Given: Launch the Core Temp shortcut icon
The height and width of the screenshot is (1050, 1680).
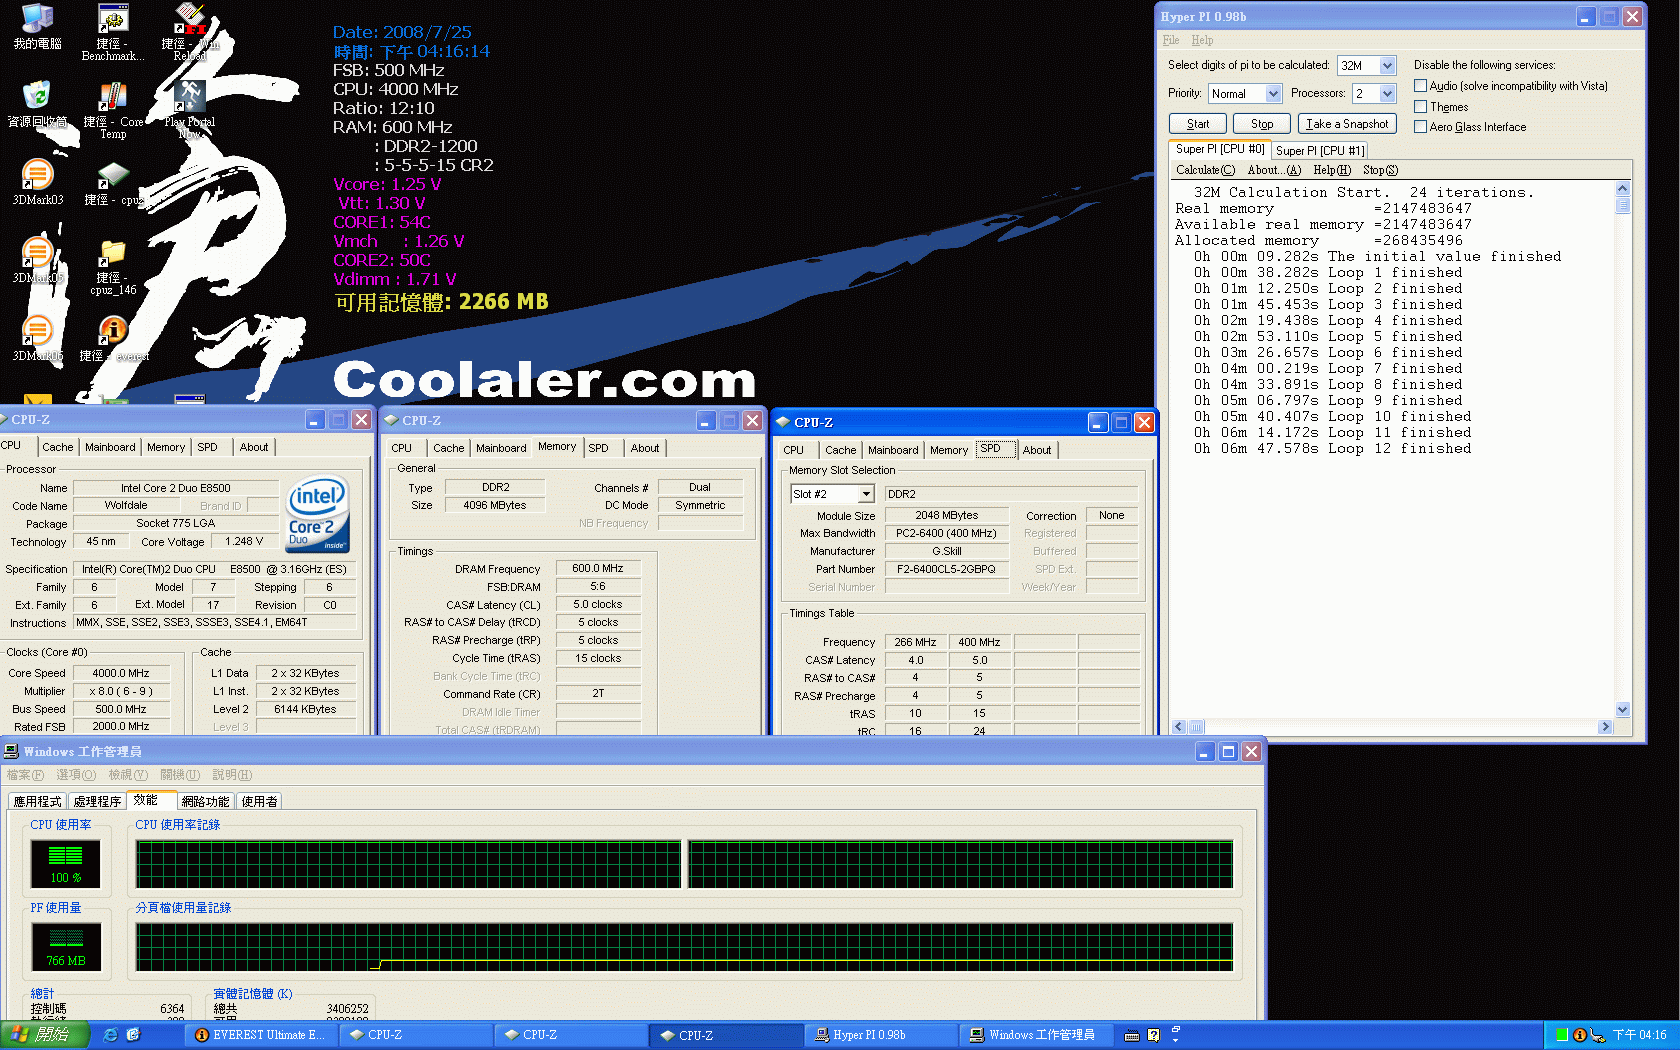Looking at the screenshot, I should pyautogui.click(x=113, y=110).
